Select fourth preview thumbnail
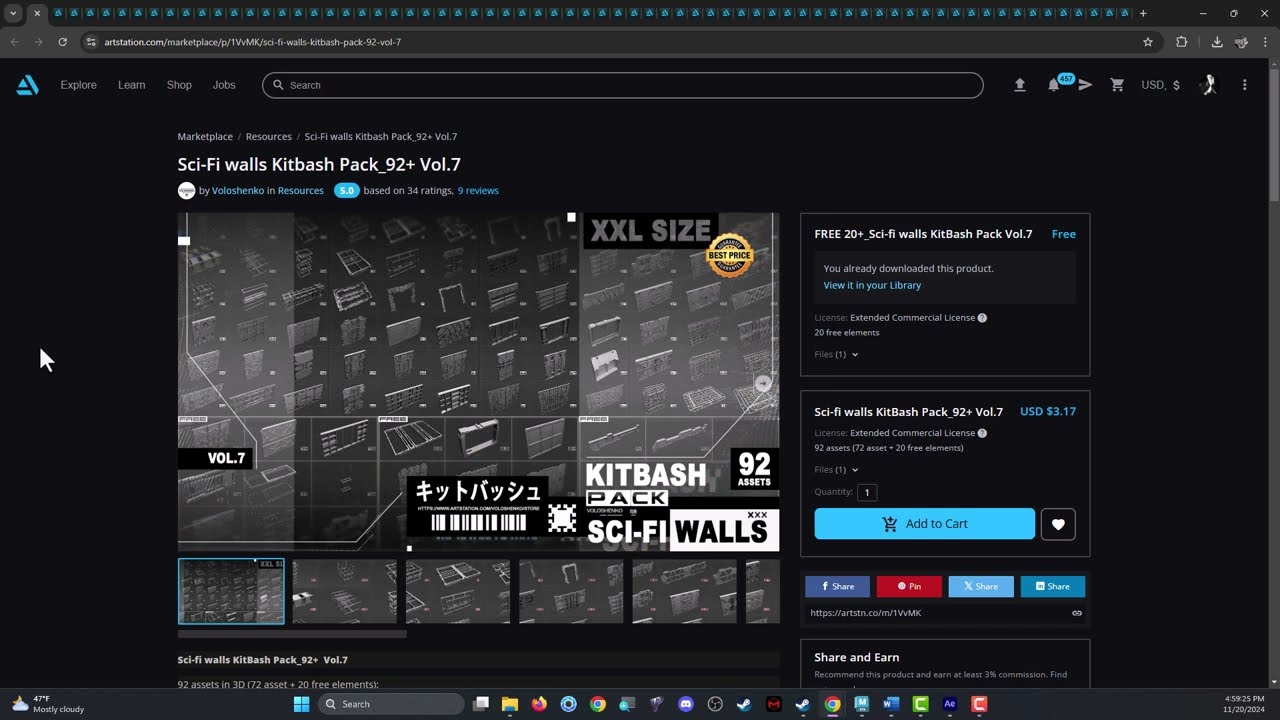Viewport: 1280px width, 720px height. 571,591
